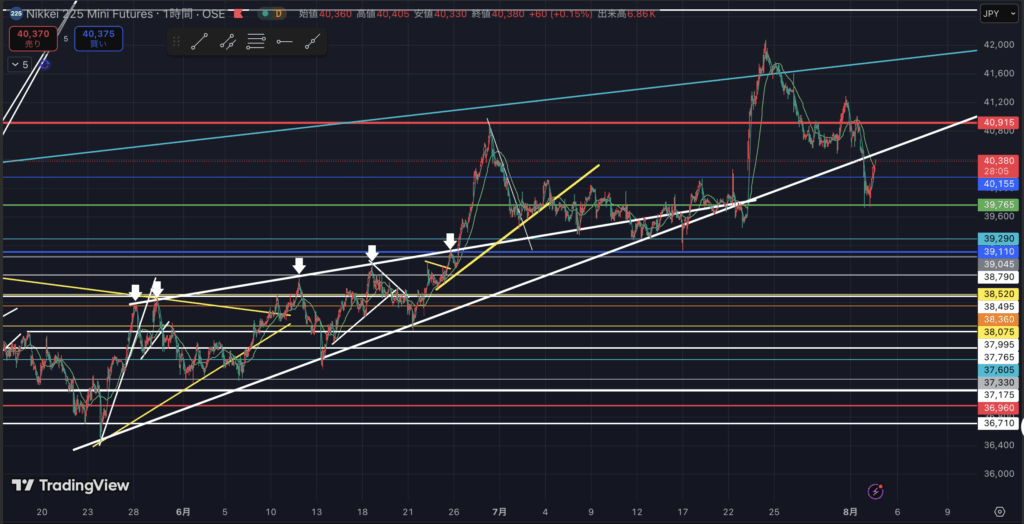Image resolution: width=1024 pixels, height=524 pixels.
Task: Click the 39,110 blue price label
Action: click(x=999, y=252)
